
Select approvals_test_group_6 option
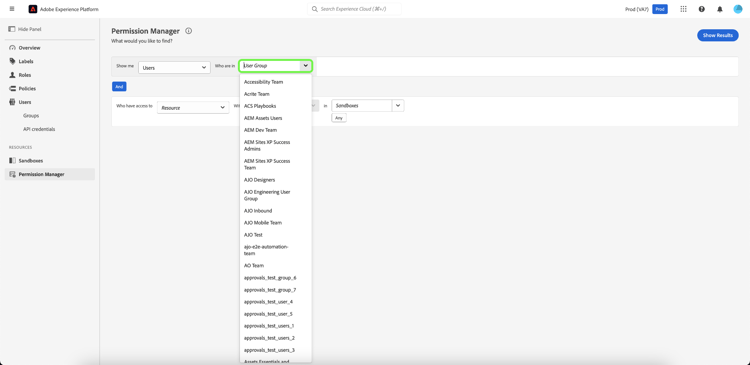click(x=276, y=277)
